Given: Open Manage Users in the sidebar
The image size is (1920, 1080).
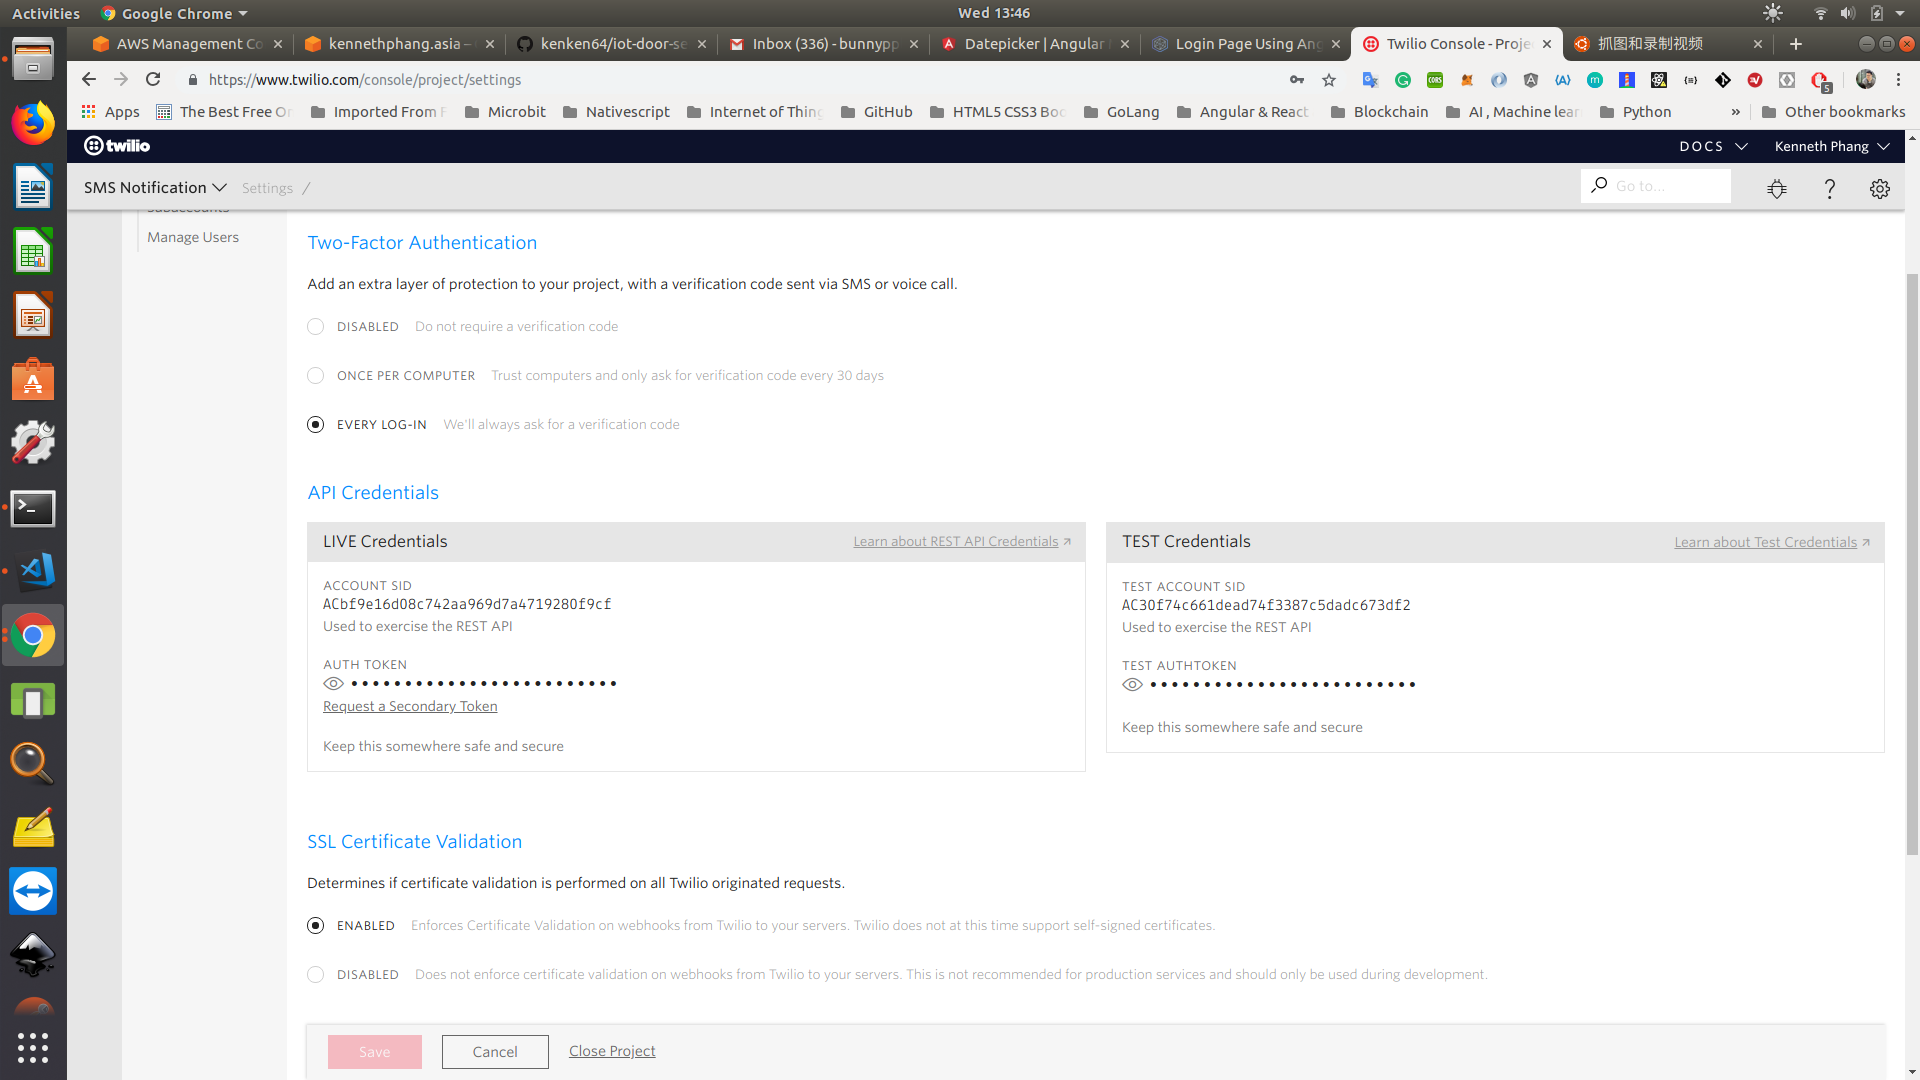Looking at the screenshot, I should [193, 237].
